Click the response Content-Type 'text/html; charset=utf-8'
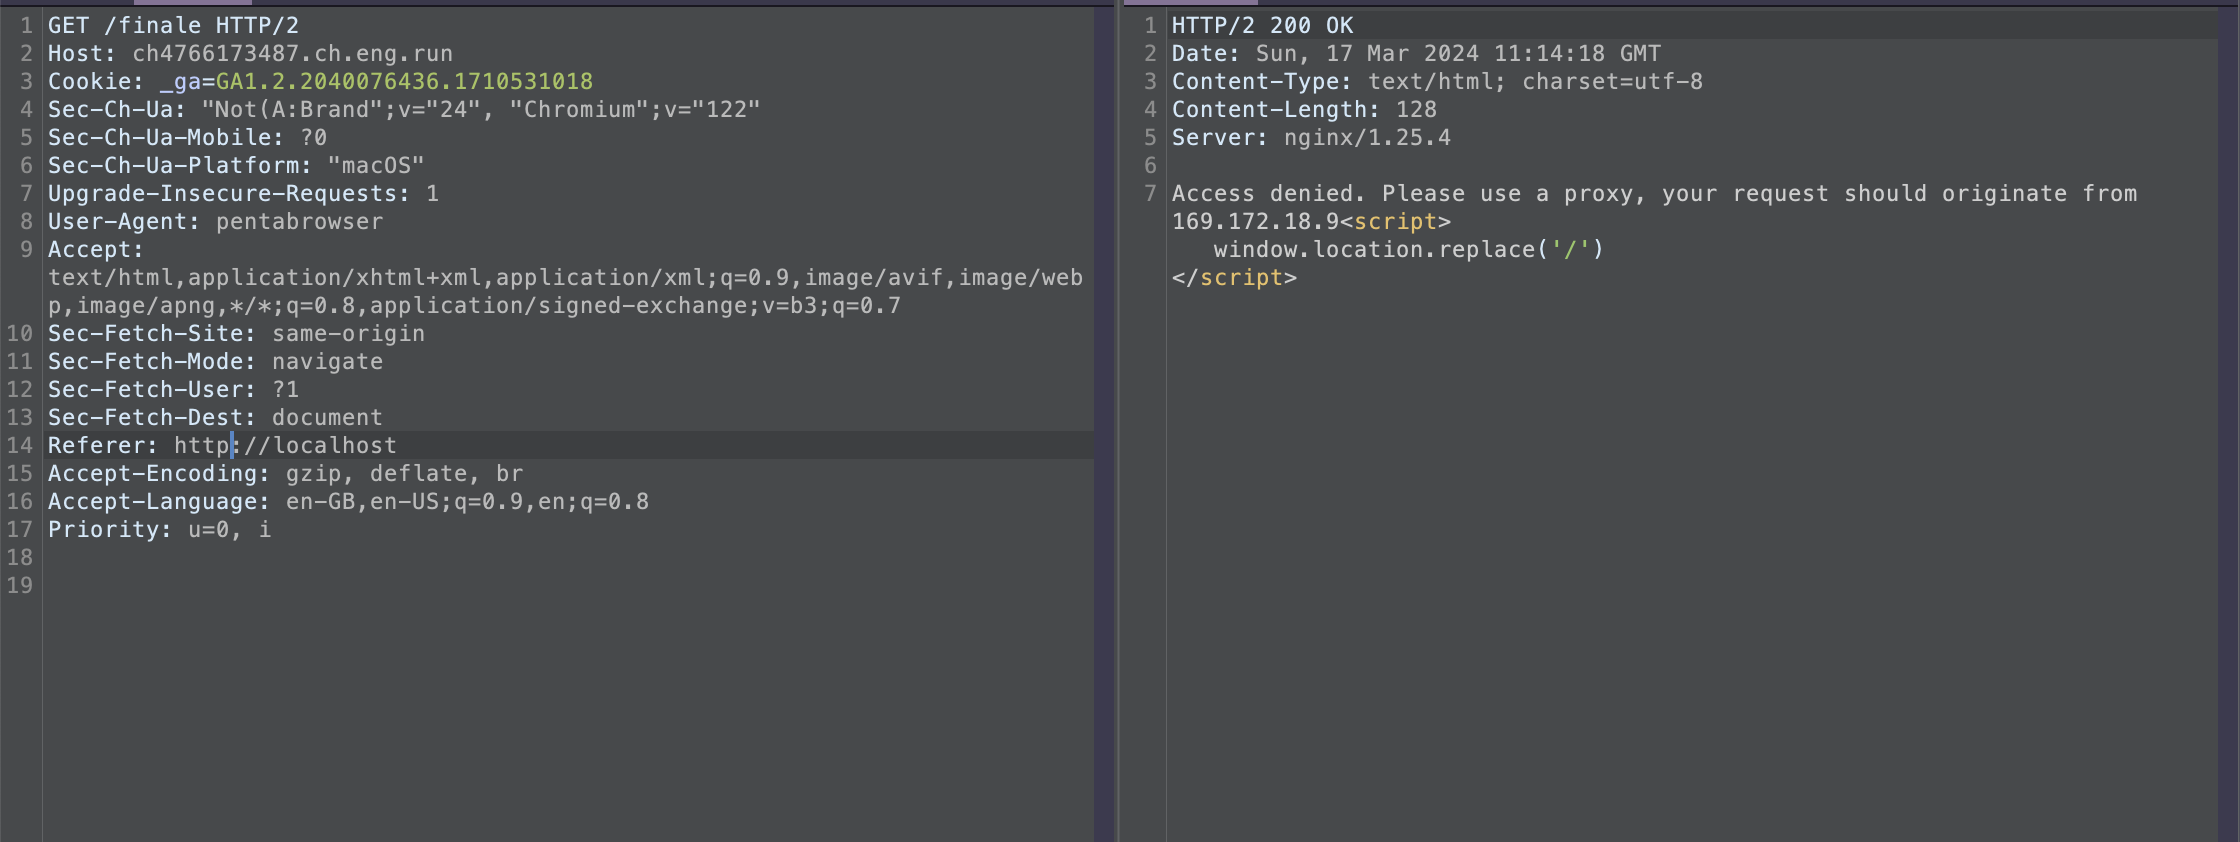 tap(1535, 81)
